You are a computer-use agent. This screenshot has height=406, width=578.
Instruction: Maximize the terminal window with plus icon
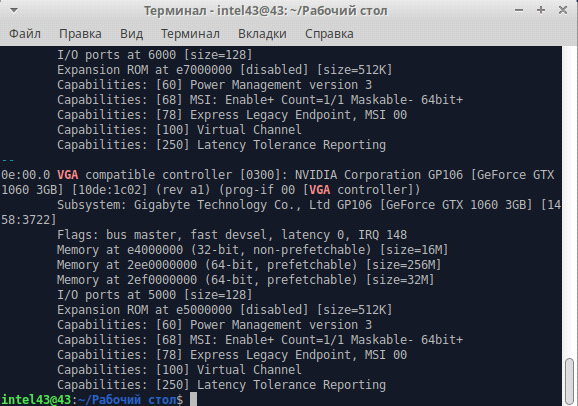tap(541, 10)
